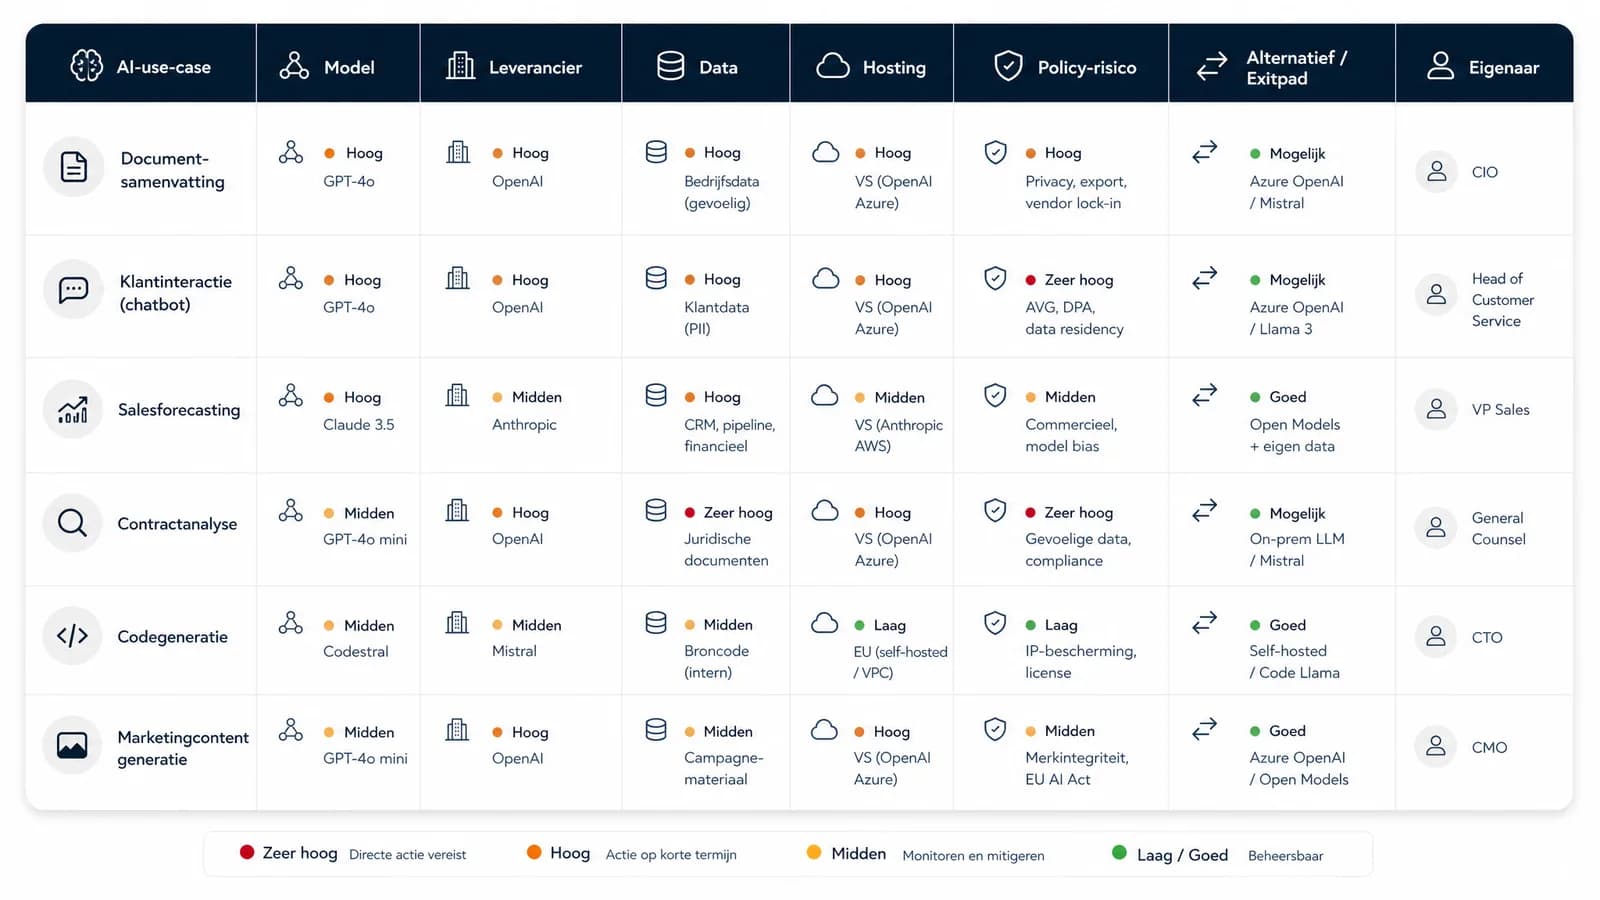Click the building icon beside Anthropic
The height and width of the screenshot is (900, 1600).
[457, 395]
